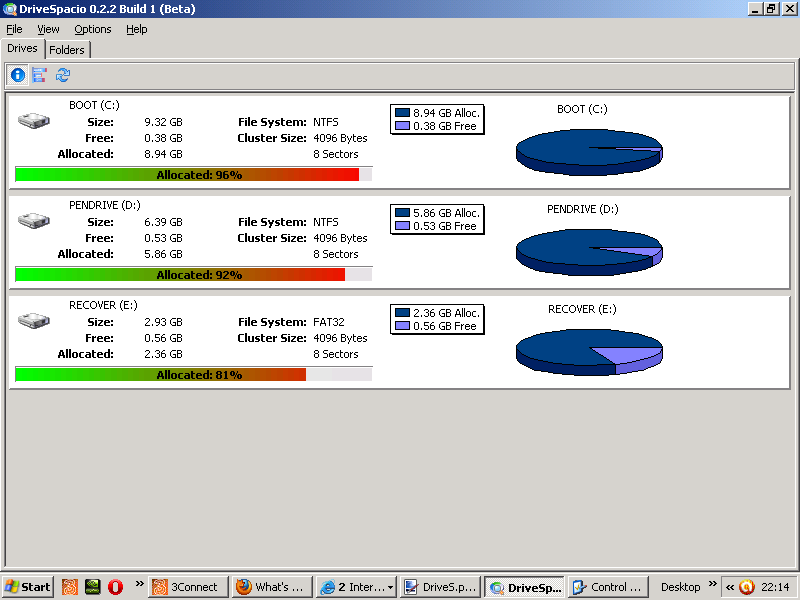Viewport: 800px width, 600px height.
Task: Click the BOOT (C:) hard drive icon
Action: pyautogui.click(x=34, y=121)
